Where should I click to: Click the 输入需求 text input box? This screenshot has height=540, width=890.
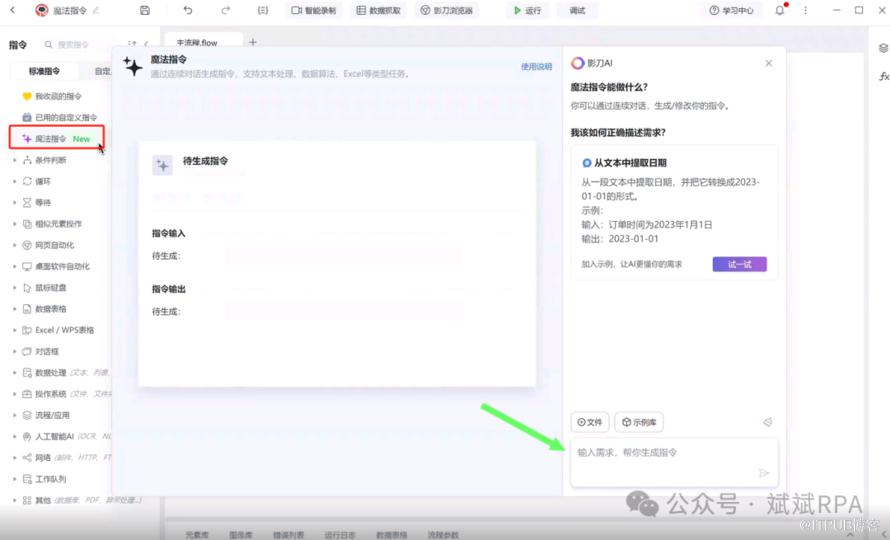coord(662,453)
